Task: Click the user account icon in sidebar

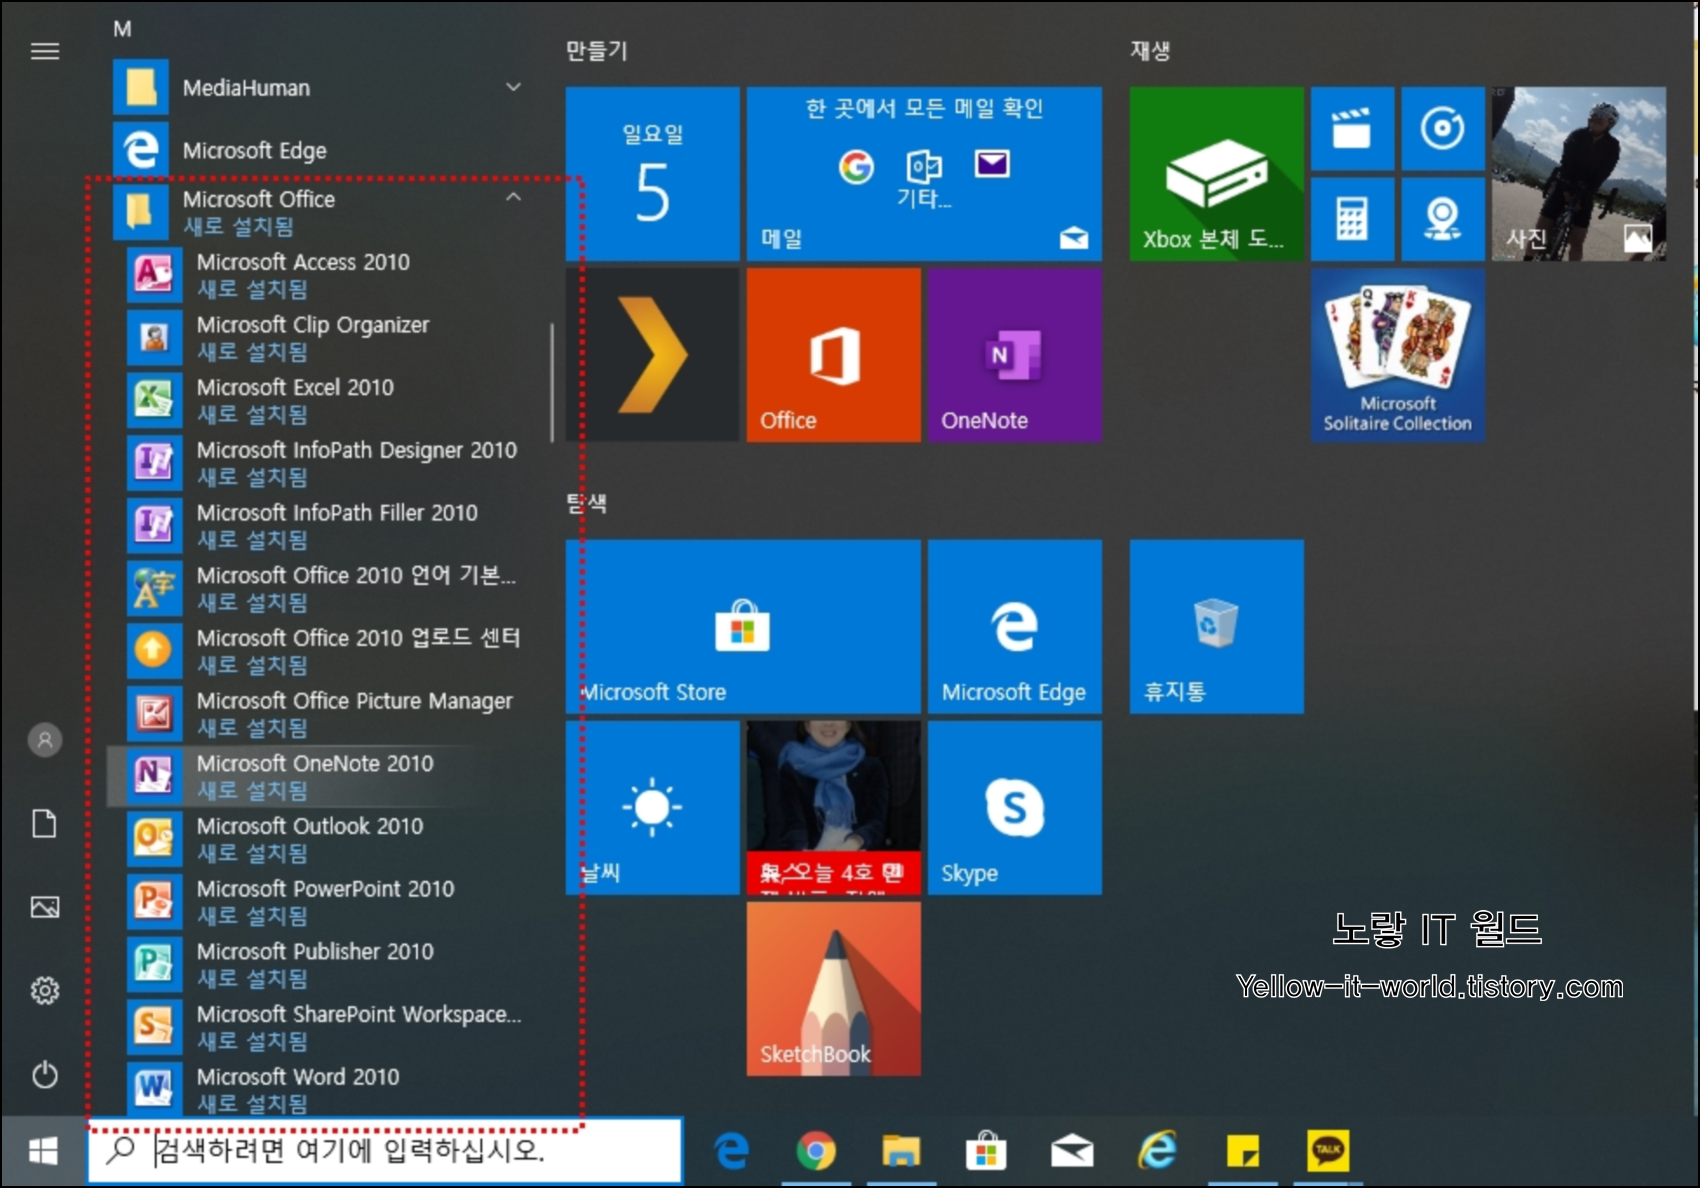Action: [x=45, y=740]
